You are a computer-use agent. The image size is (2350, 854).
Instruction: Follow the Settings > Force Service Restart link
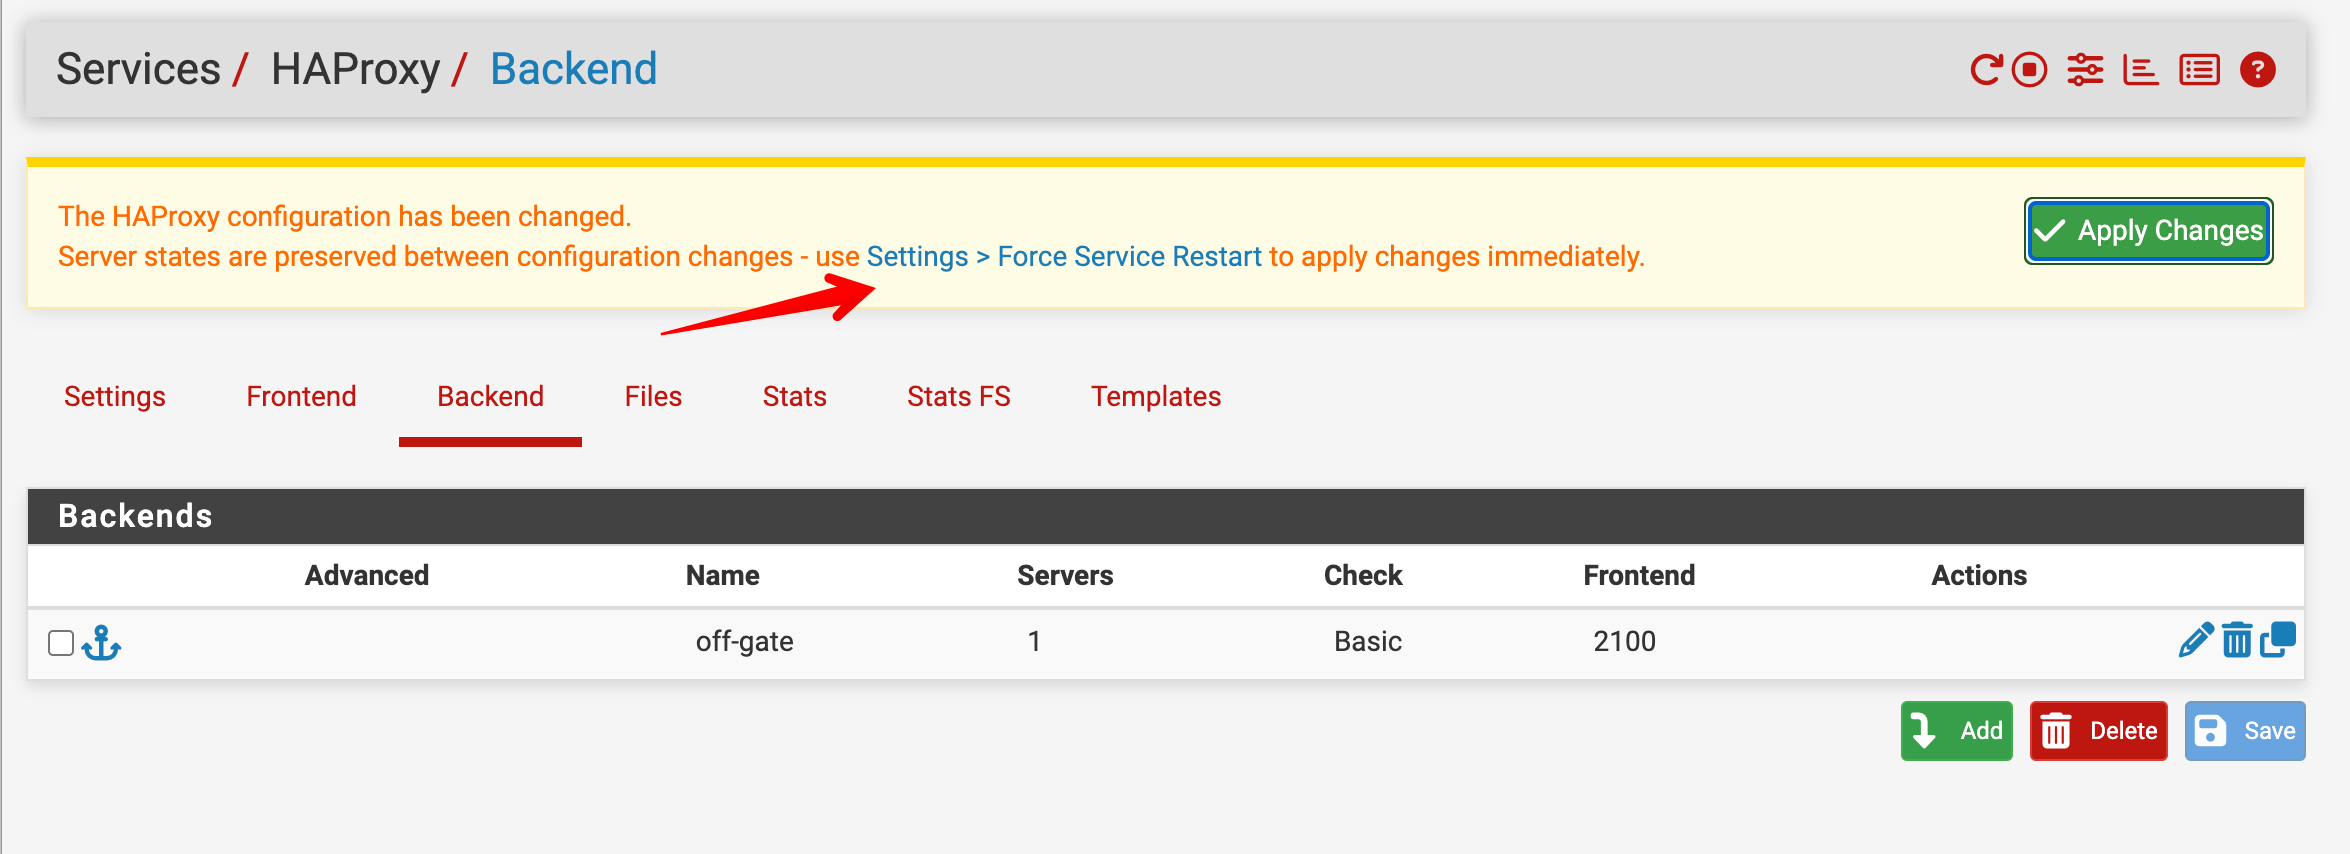(1063, 257)
